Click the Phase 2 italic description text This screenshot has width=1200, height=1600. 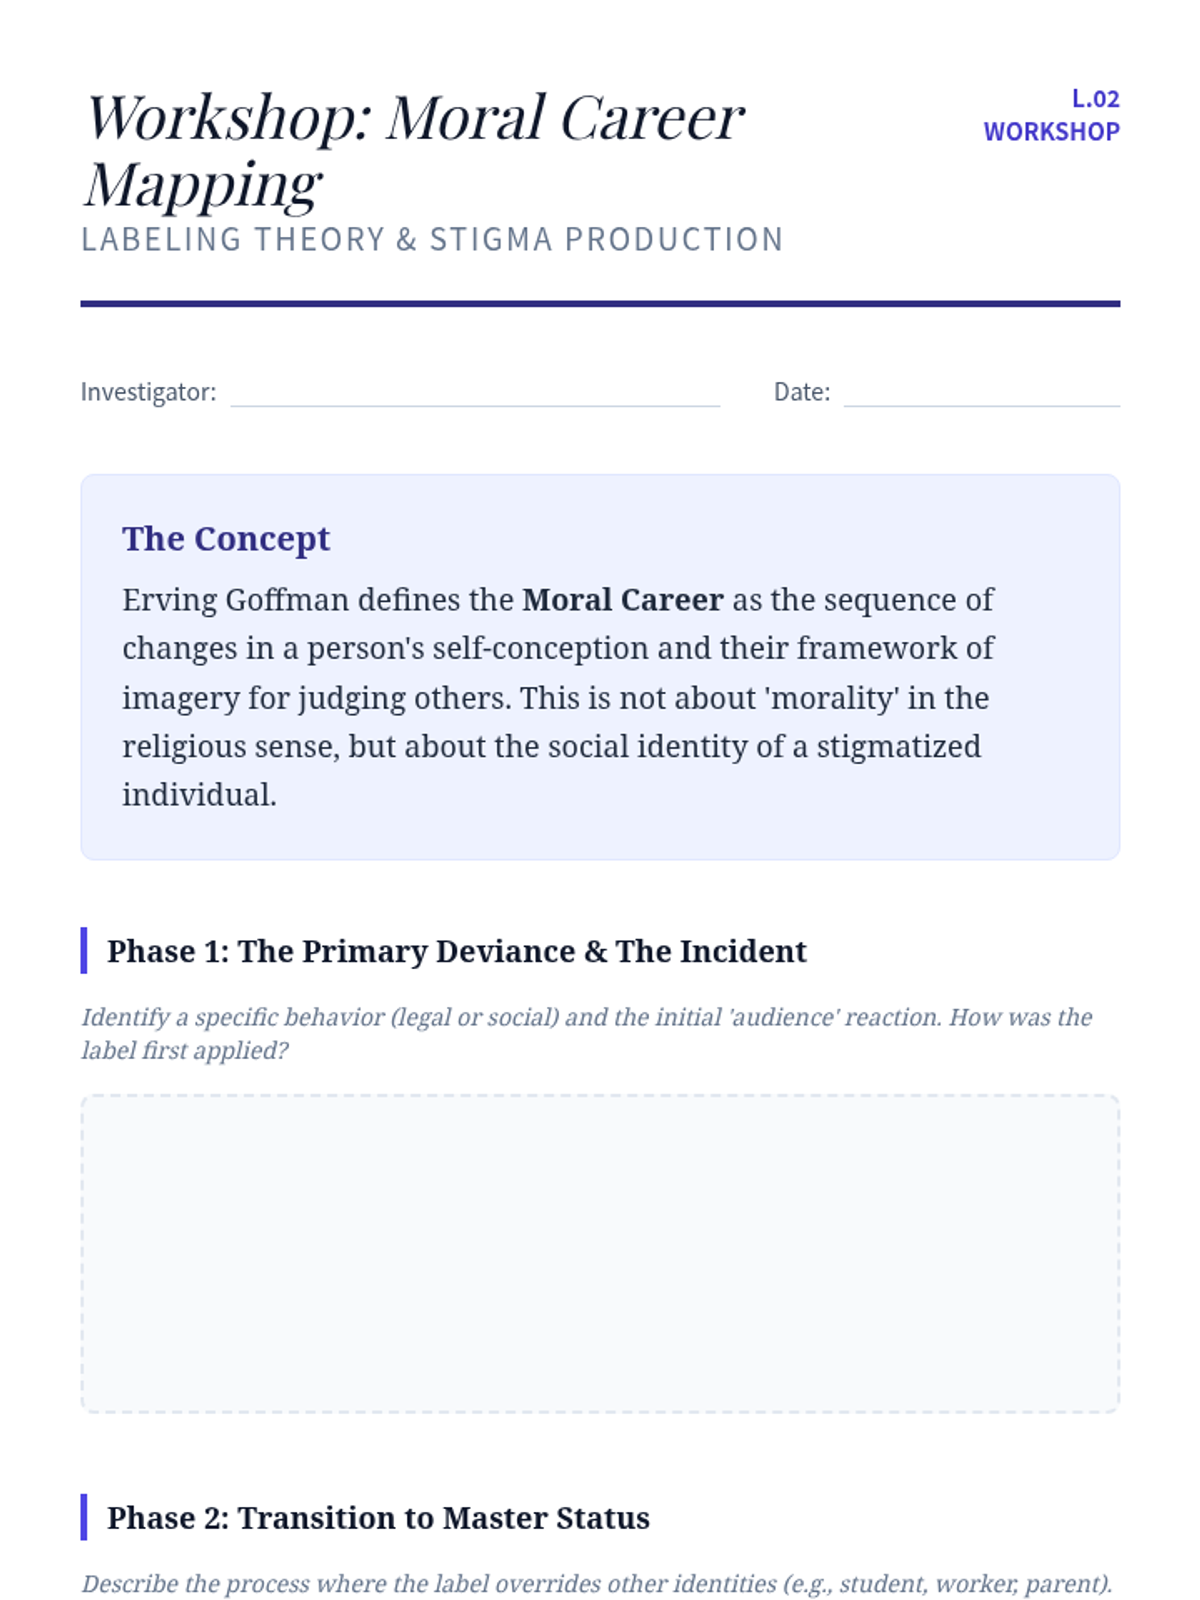(597, 1584)
